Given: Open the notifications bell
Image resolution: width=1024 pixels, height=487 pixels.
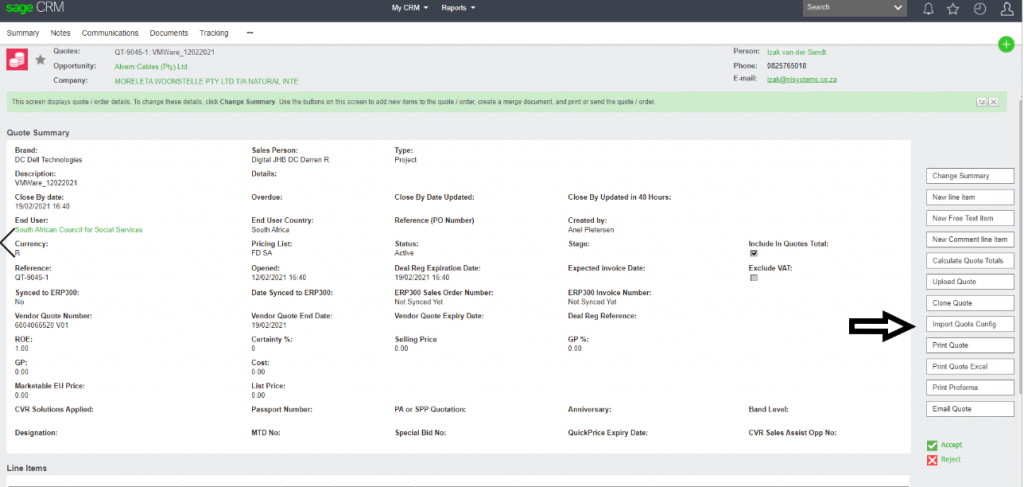Looking at the screenshot, I should pyautogui.click(x=929, y=9).
